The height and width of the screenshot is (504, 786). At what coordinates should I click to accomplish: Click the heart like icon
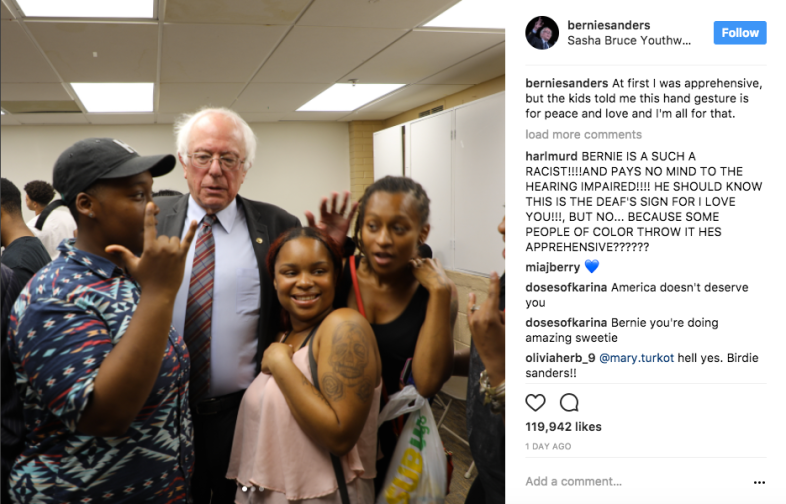[x=535, y=402]
